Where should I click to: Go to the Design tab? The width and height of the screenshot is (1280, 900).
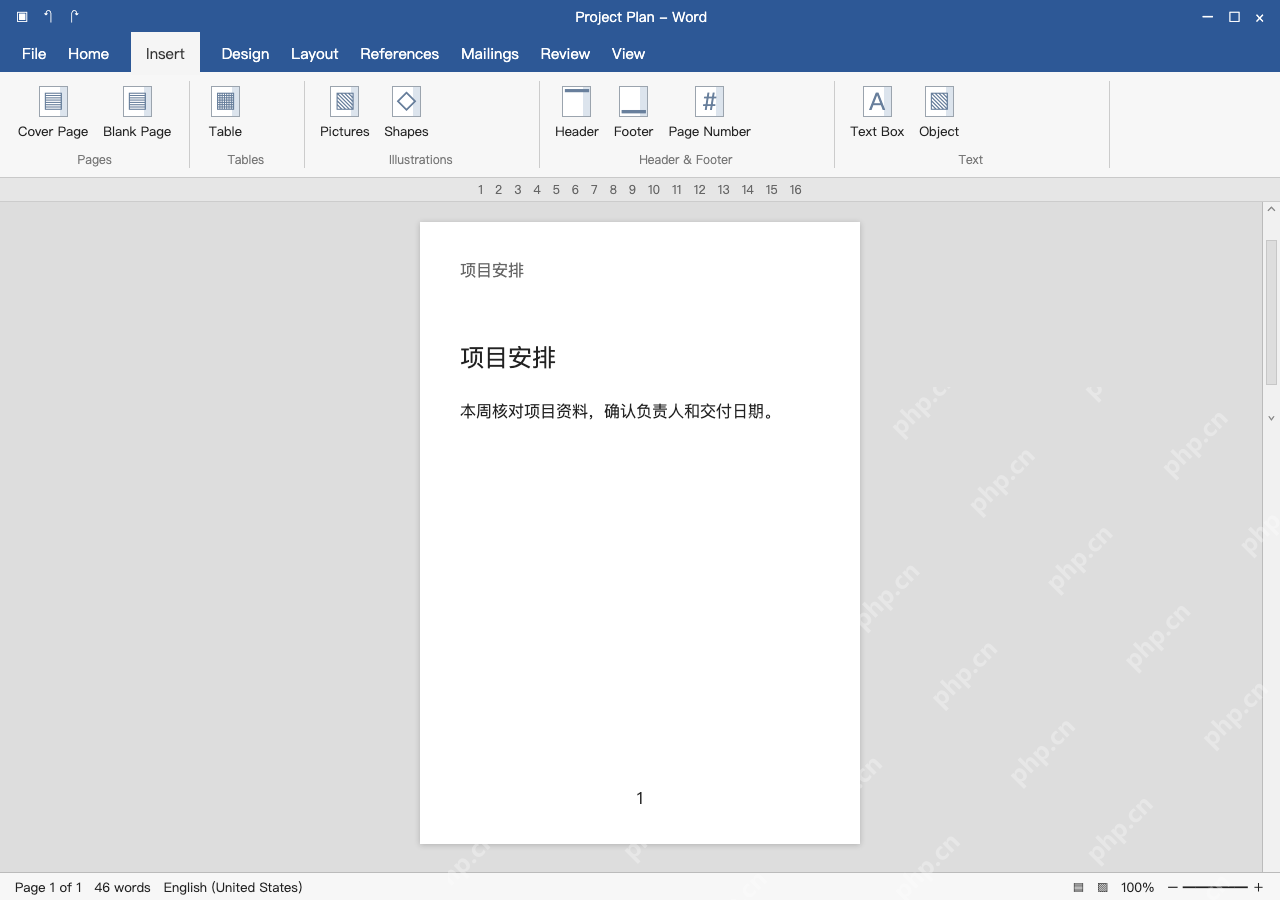(x=245, y=54)
